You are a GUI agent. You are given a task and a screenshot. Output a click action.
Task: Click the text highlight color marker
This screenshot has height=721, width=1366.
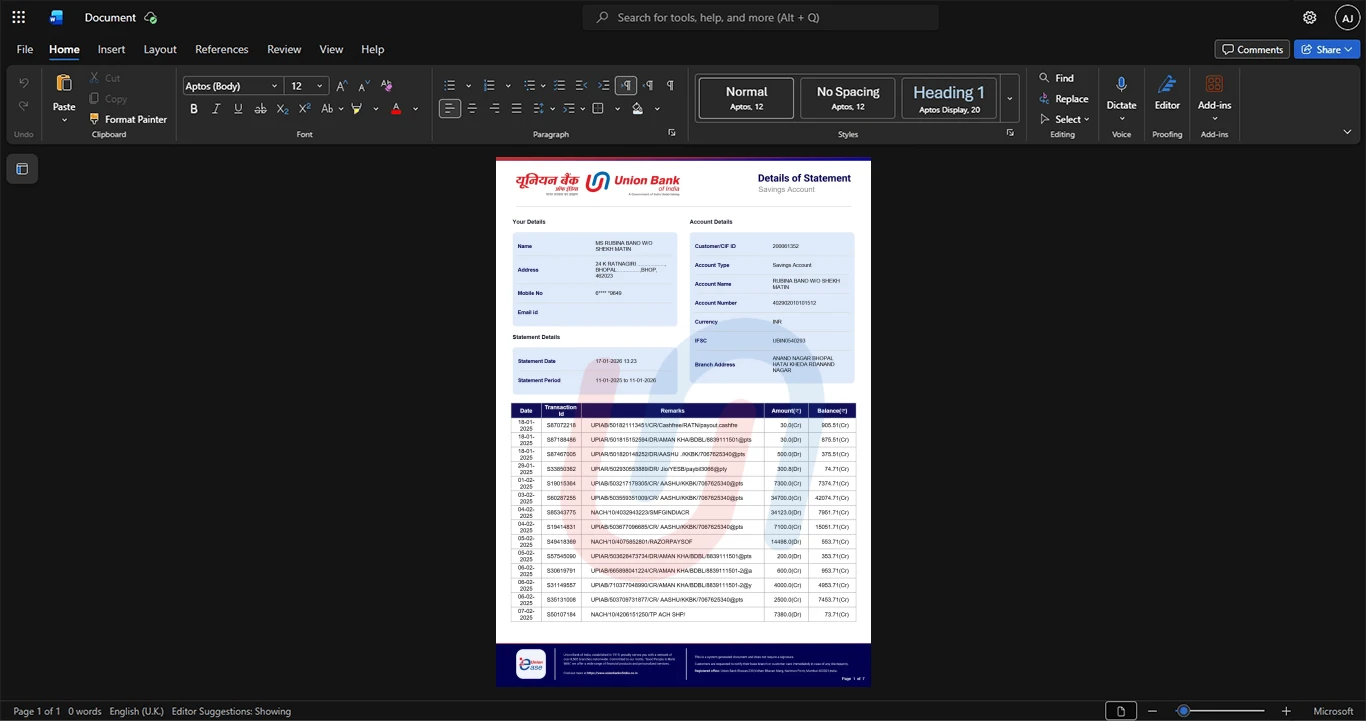coord(356,109)
